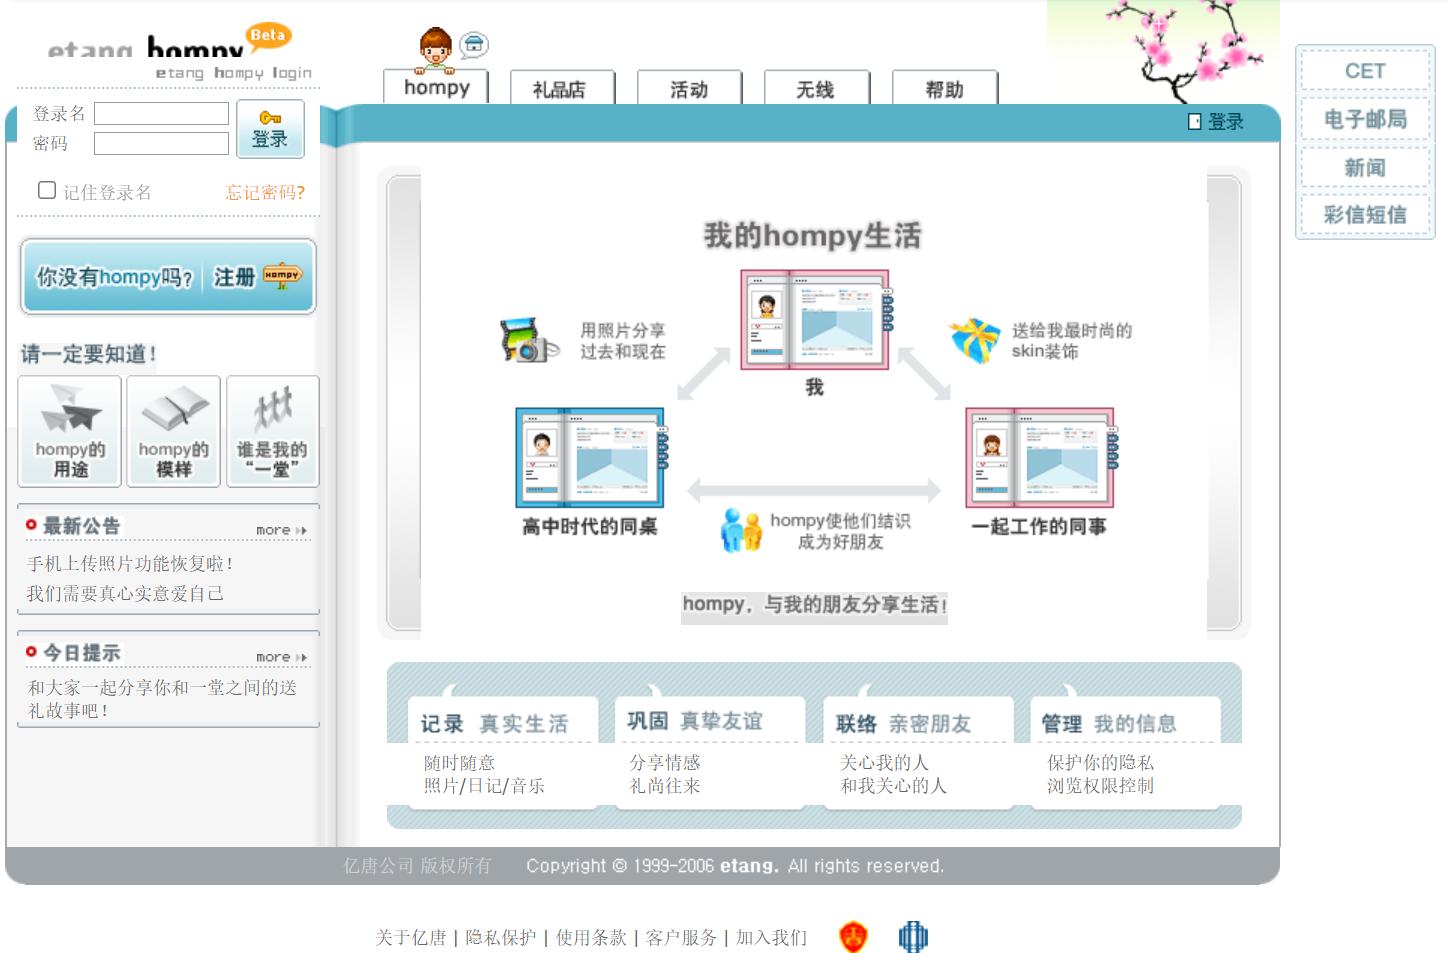Click the blue certification icon in footer
The width and height of the screenshot is (1449, 953).
(x=913, y=938)
